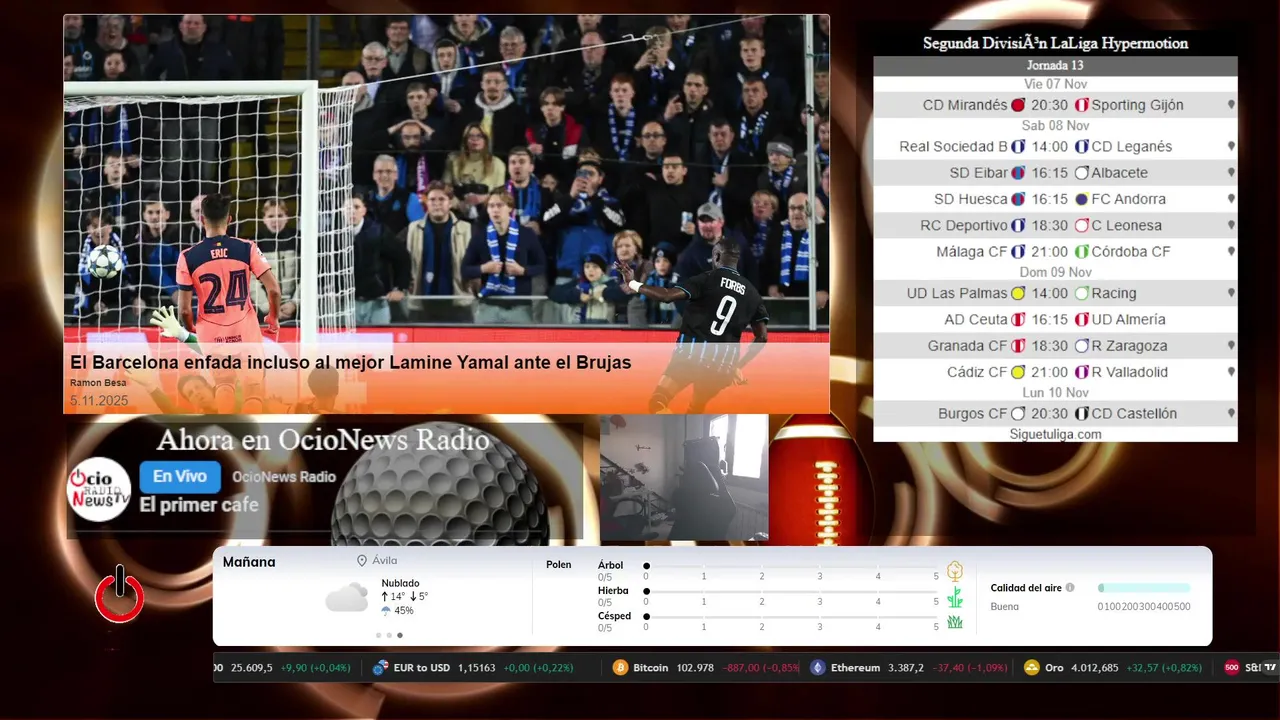Click the air quality index bar
The width and height of the screenshot is (1280, 720).
pos(1144,588)
